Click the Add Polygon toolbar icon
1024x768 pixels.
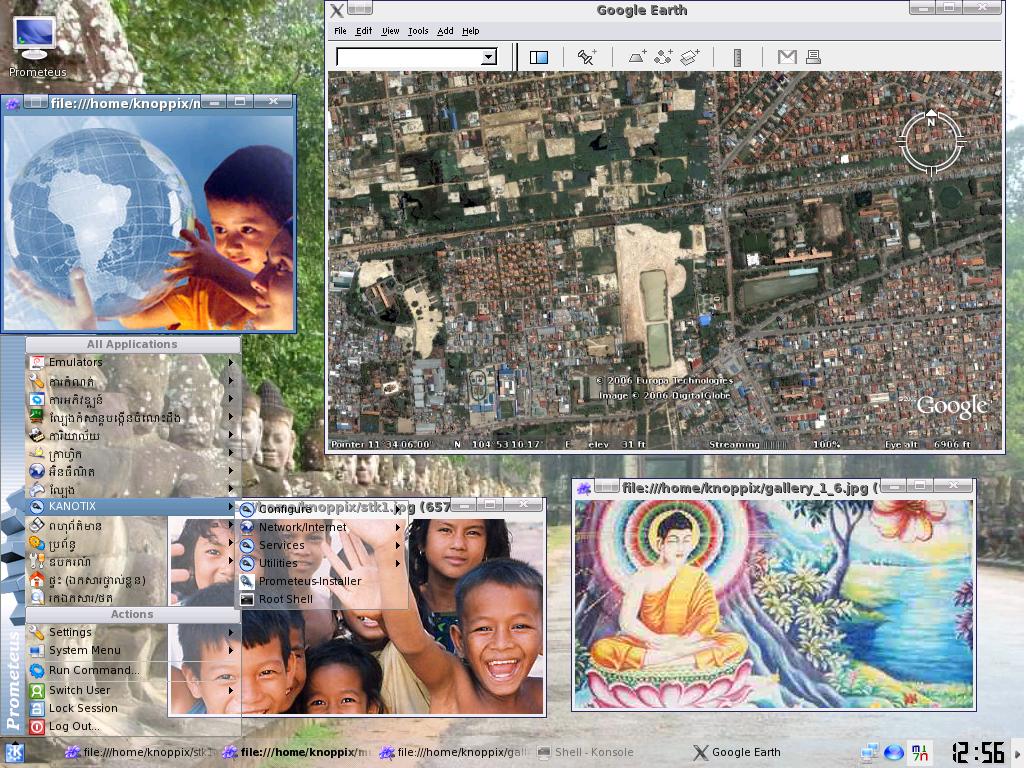[x=637, y=57]
